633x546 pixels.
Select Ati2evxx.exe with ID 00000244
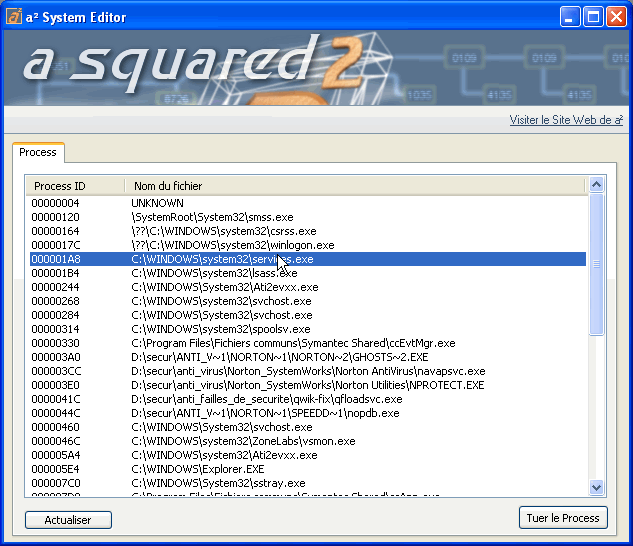coord(308,287)
